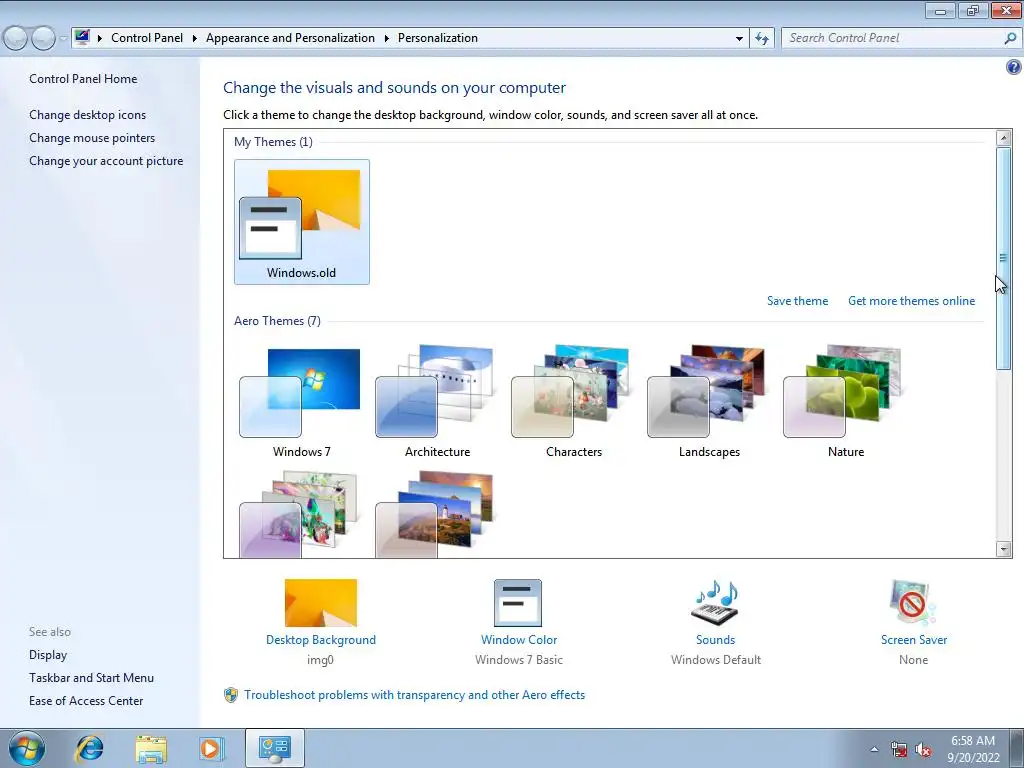Click Save theme link
Image resolution: width=1024 pixels, height=768 pixels.
click(x=797, y=301)
